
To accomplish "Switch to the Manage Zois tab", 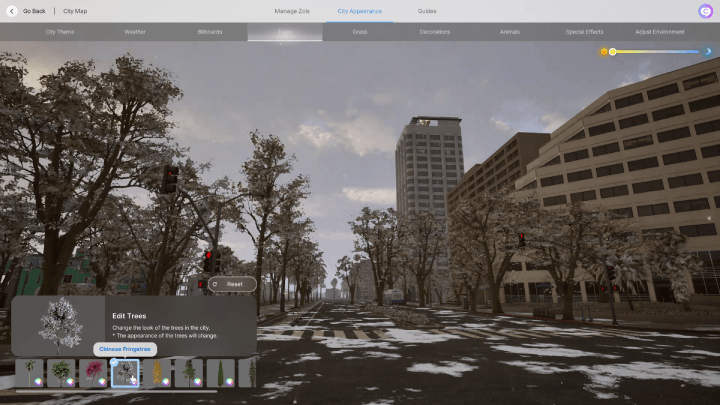I will click(292, 11).
